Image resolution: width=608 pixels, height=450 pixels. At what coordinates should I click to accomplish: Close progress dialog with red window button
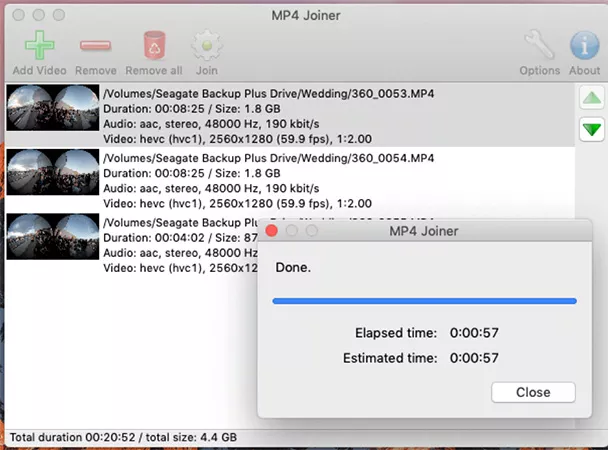click(271, 231)
